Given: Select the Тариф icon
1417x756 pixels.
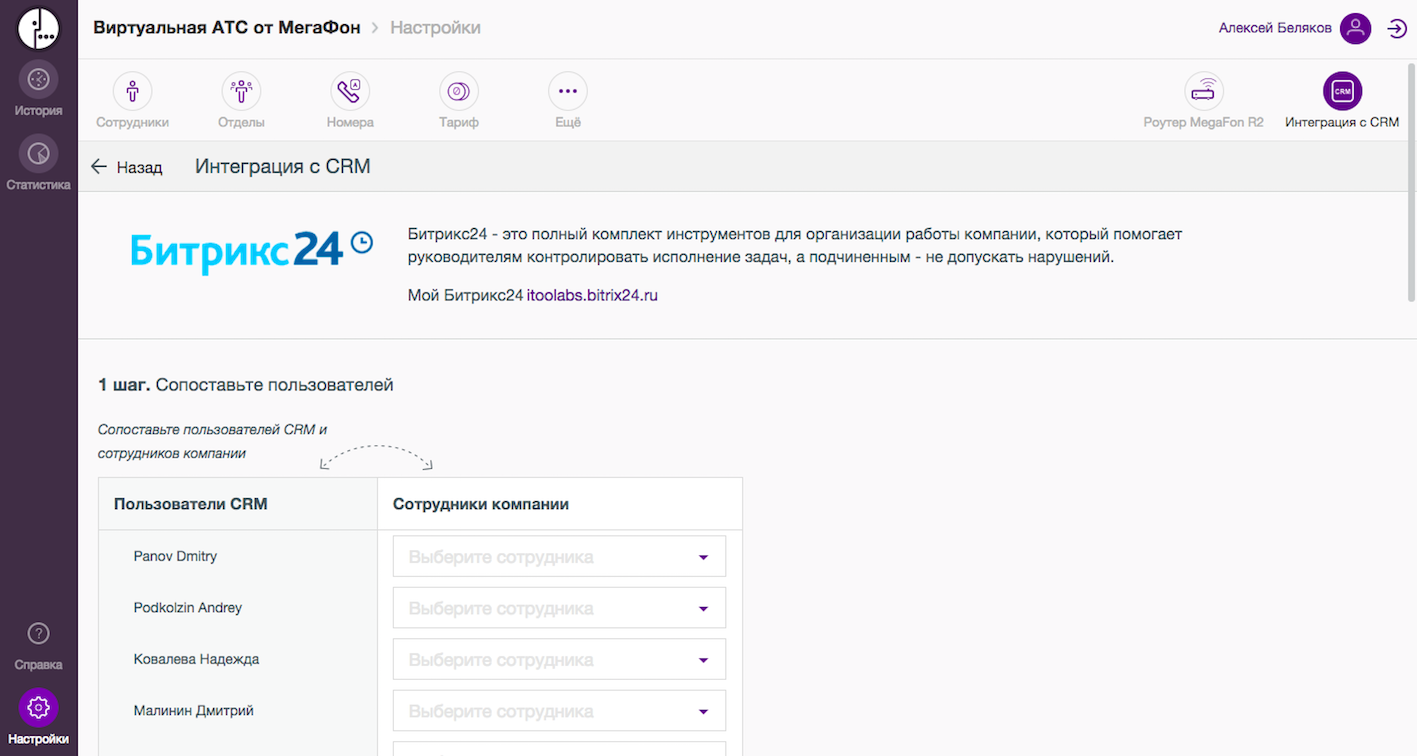Looking at the screenshot, I should 459,91.
